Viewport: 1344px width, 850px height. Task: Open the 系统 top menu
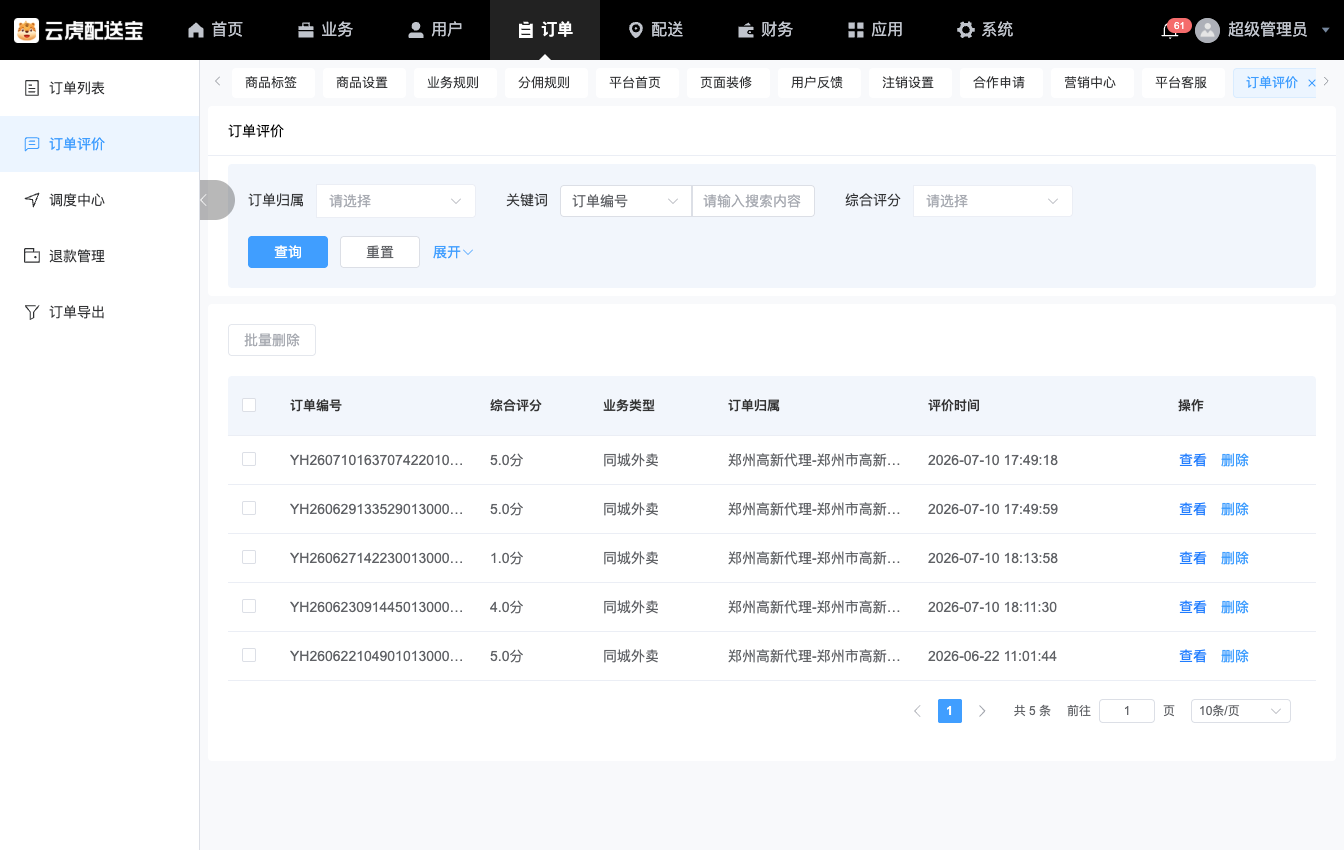(x=985, y=30)
